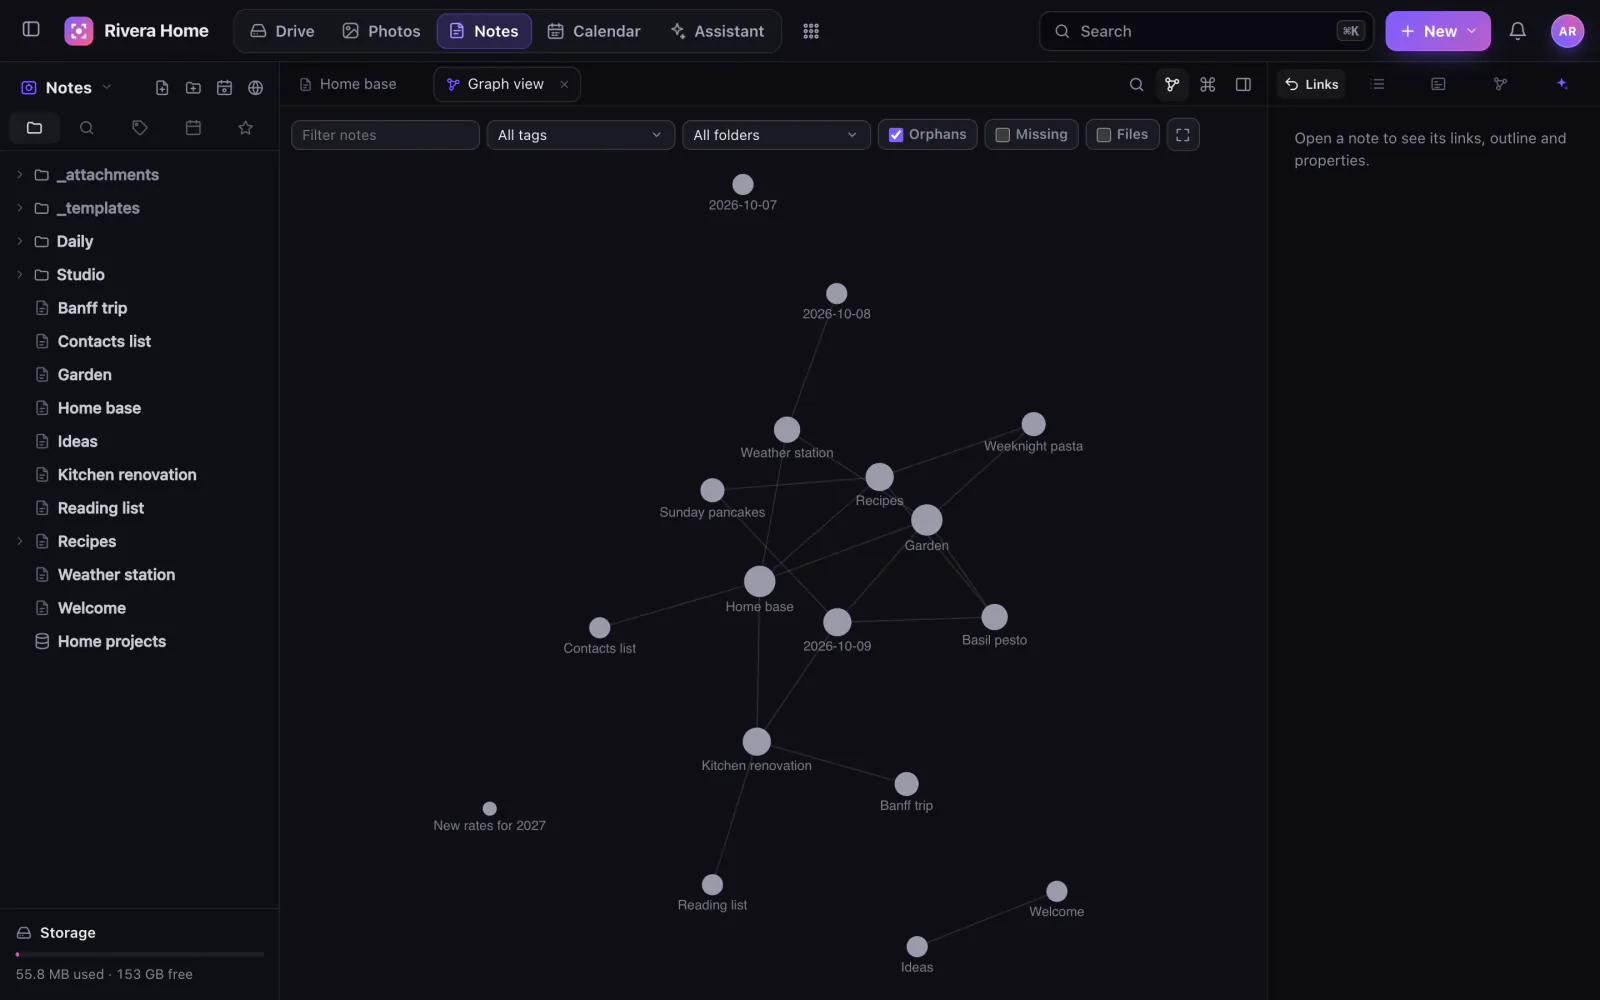Image resolution: width=1600 pixels, height=1000 pixels.
Task: Expand the Daily folder
Action: [x=19, y=241]
